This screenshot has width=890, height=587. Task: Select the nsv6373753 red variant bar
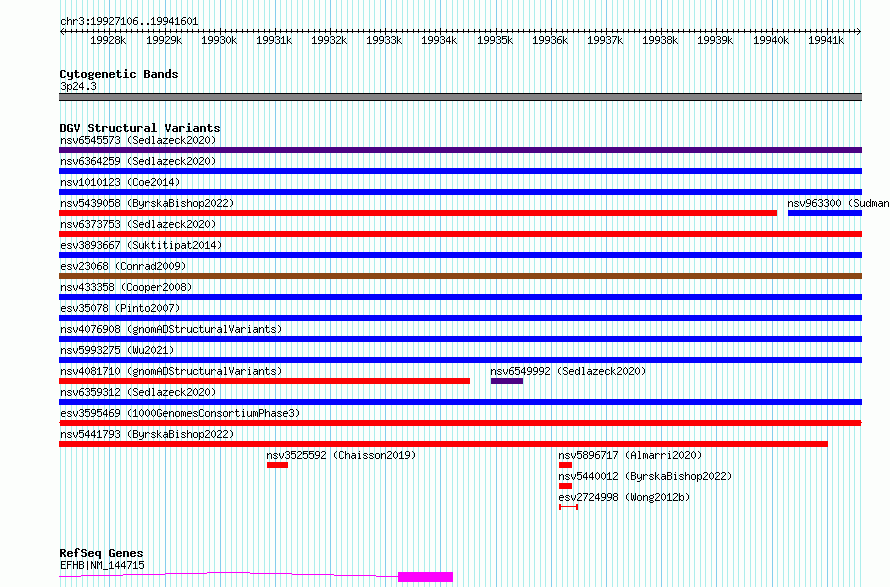(460, 234)
